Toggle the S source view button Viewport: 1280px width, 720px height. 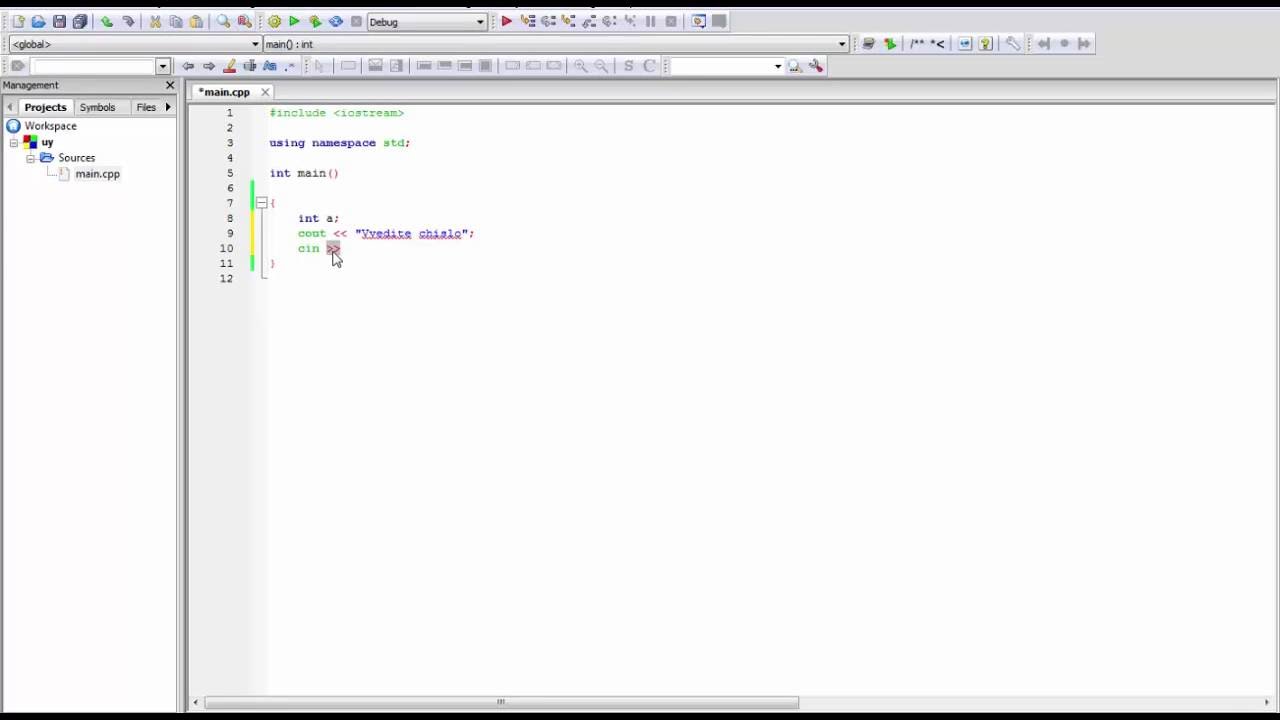(628, 66)
